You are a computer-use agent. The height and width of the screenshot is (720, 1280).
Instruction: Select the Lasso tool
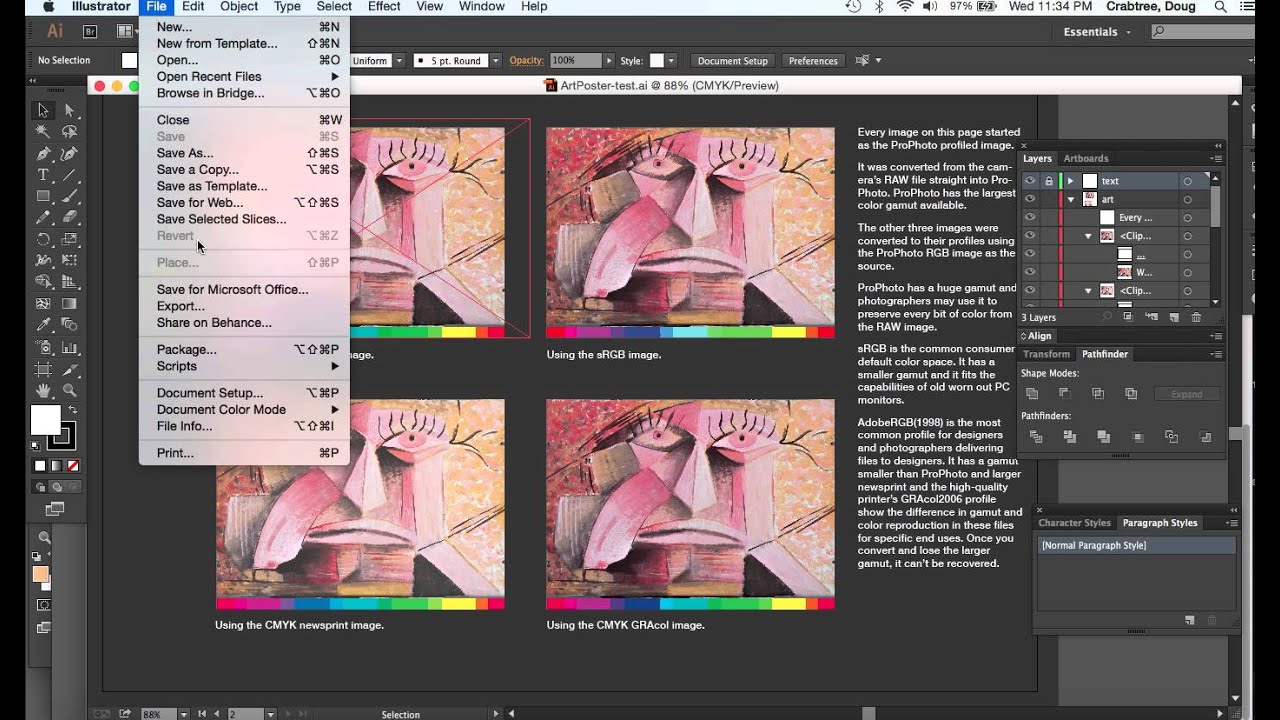(x=70, y=132)
